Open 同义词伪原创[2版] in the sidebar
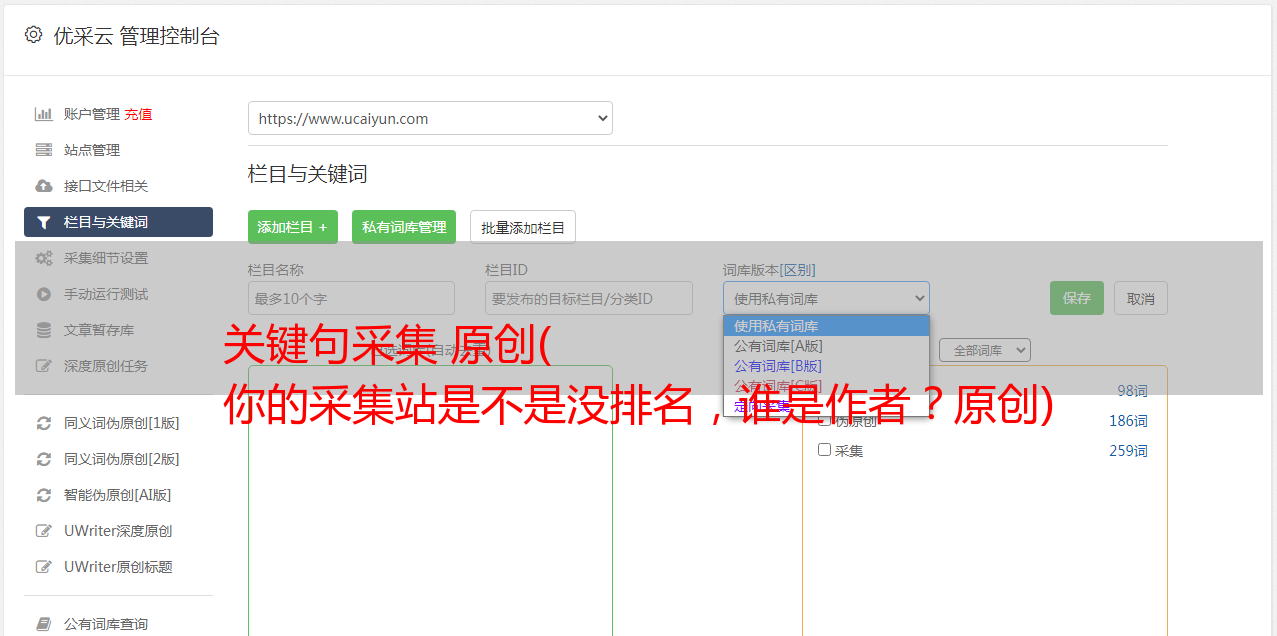This screenshot has width=1277, height=636. (122, 459)
